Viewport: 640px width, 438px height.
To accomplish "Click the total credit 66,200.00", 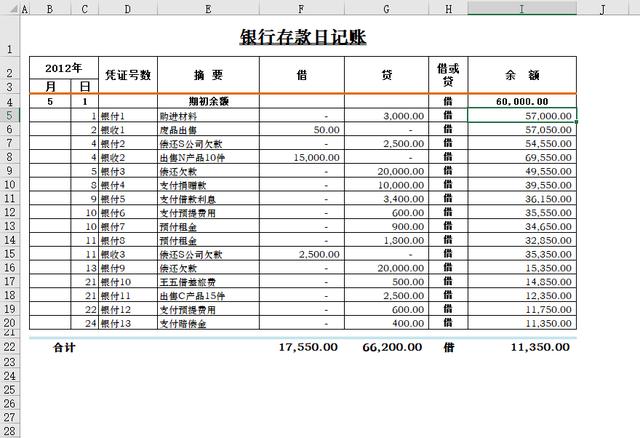I will (392, 347).
